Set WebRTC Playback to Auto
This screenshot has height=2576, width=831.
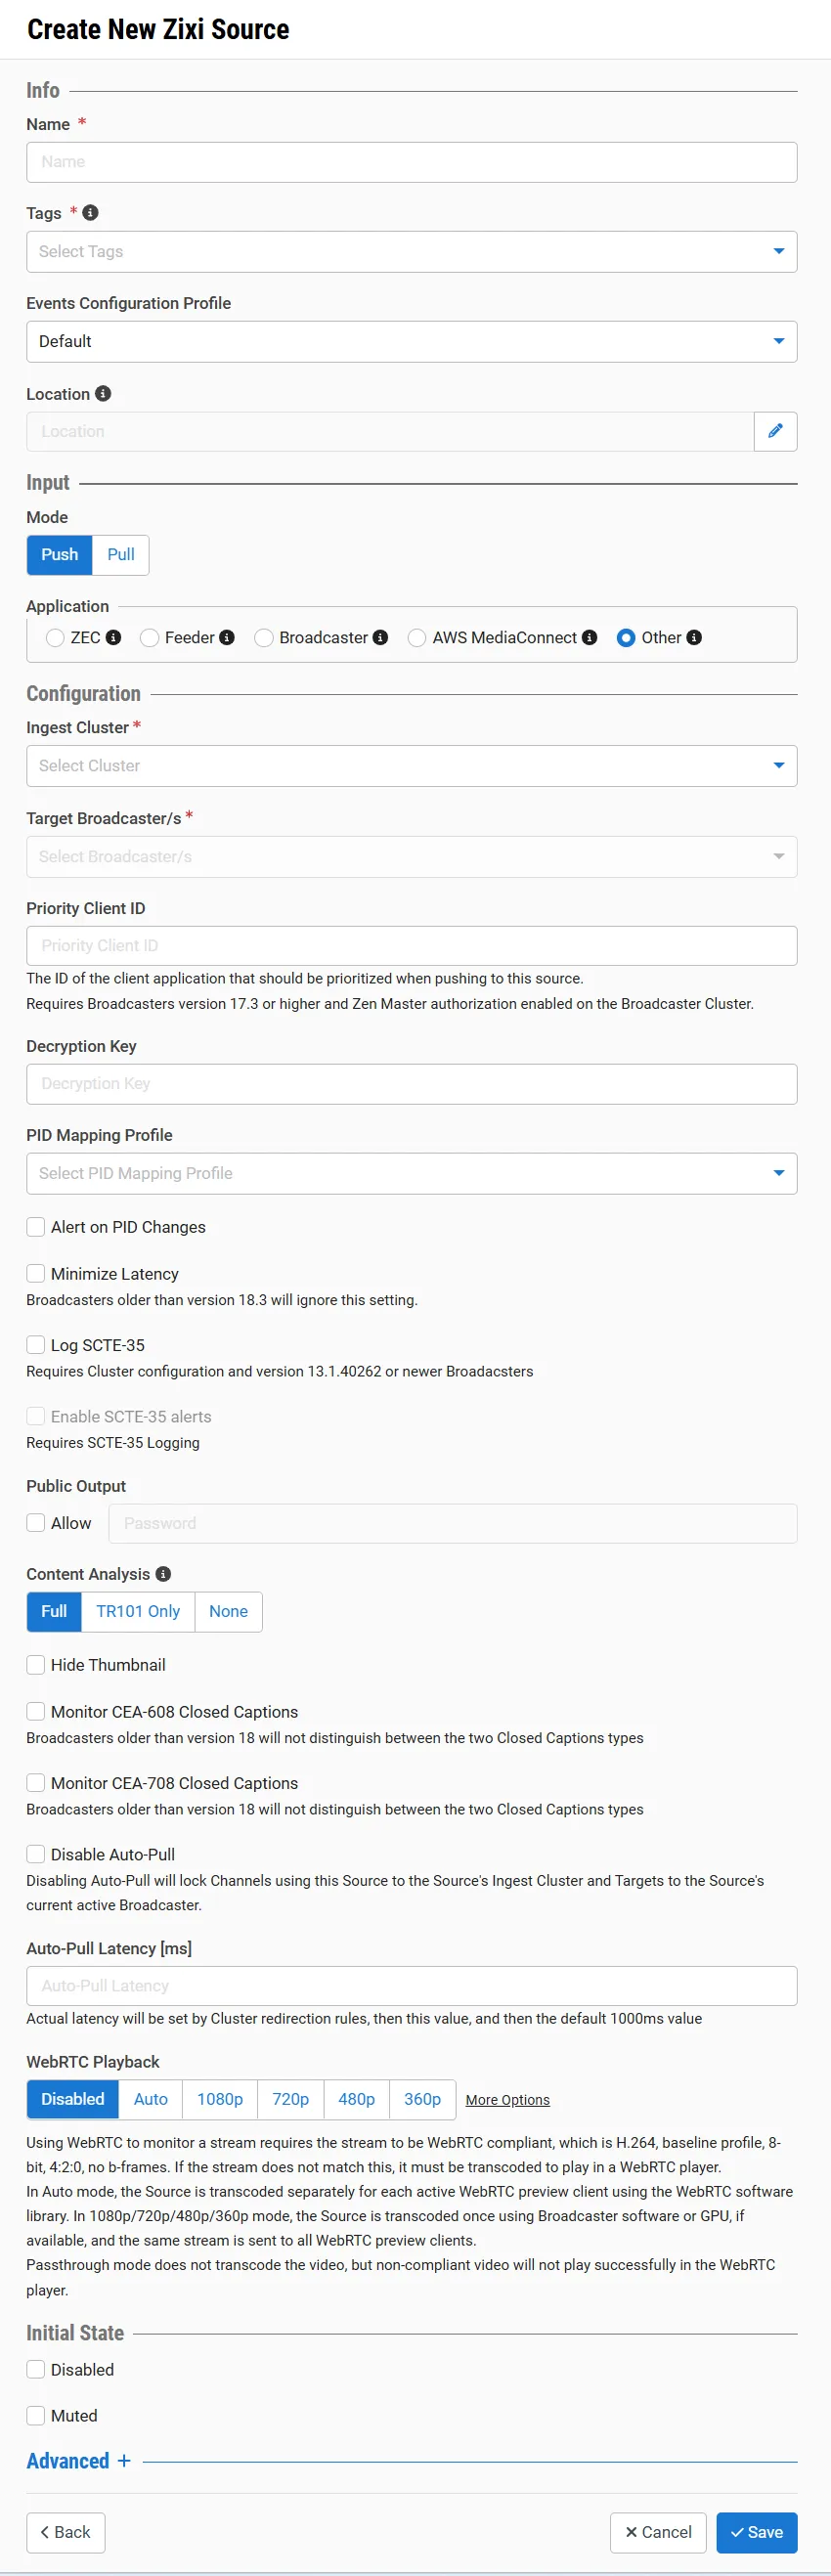click(x=151, y=2100)
